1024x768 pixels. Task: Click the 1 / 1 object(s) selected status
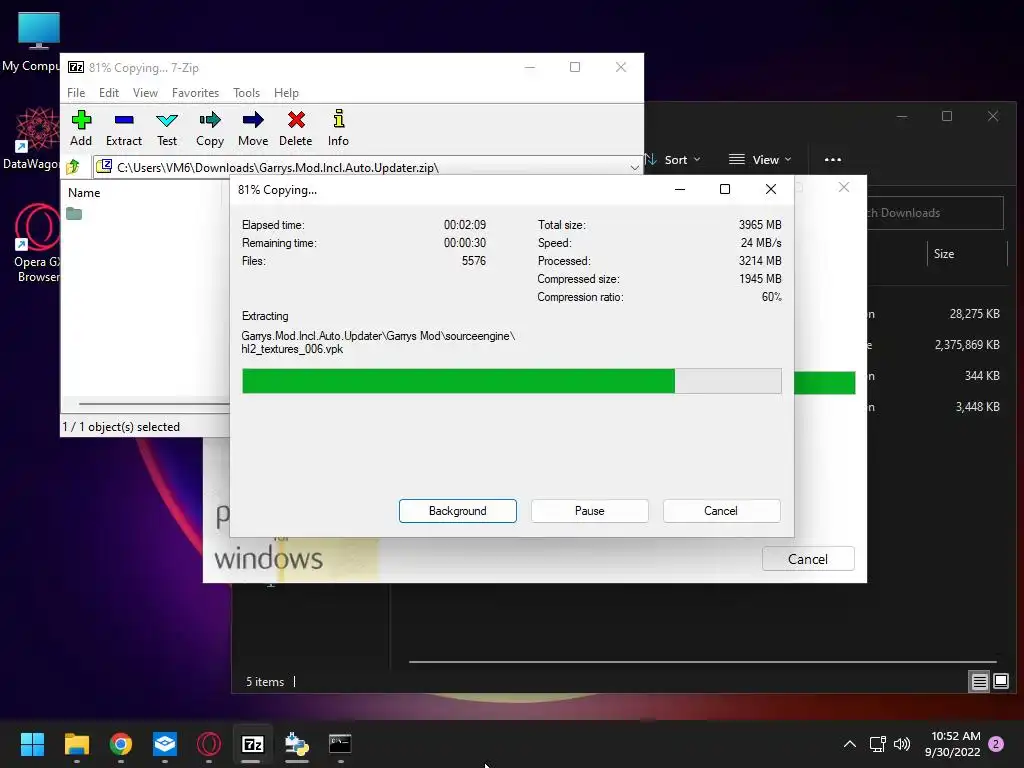point(121,426)
